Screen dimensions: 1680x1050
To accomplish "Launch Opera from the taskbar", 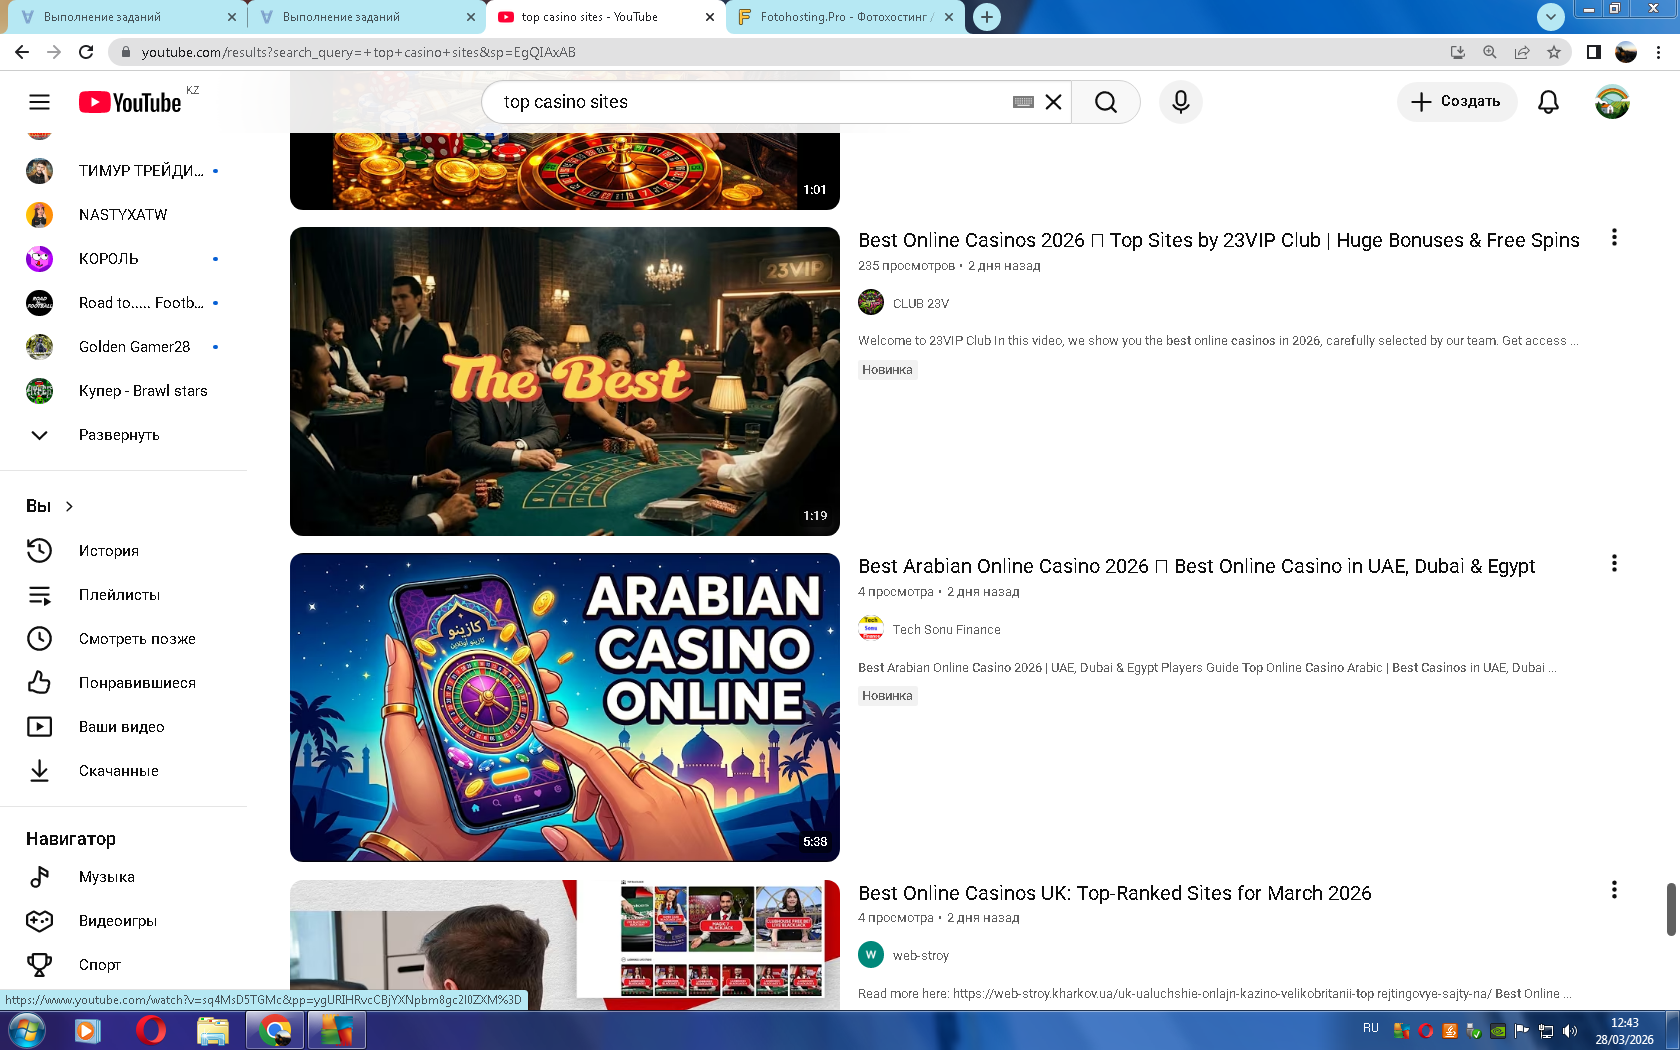I will (x=150, y=1030).
